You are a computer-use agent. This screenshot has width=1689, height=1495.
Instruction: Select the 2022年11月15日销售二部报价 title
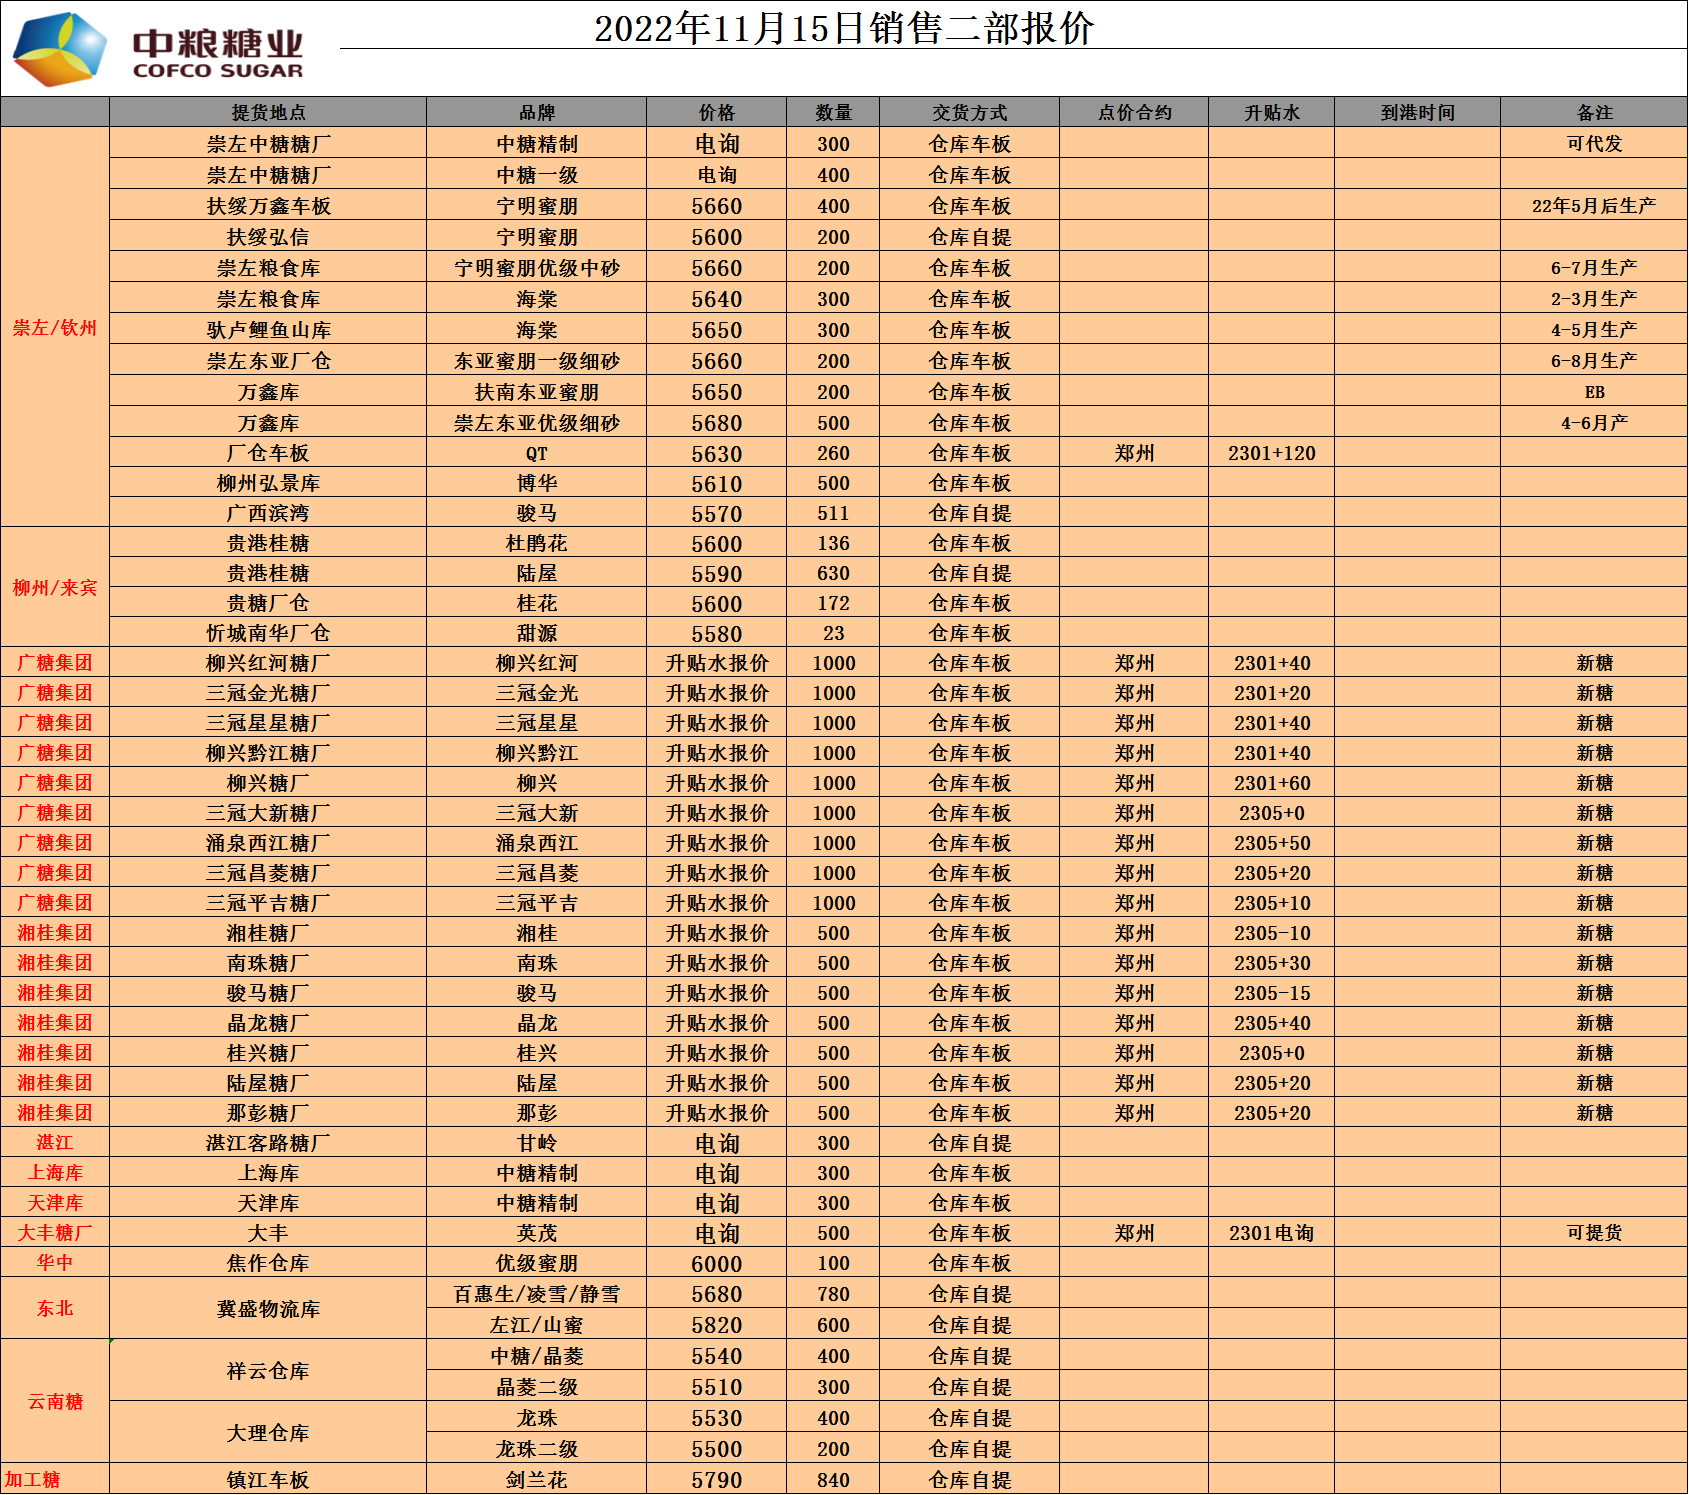(843, 28)
